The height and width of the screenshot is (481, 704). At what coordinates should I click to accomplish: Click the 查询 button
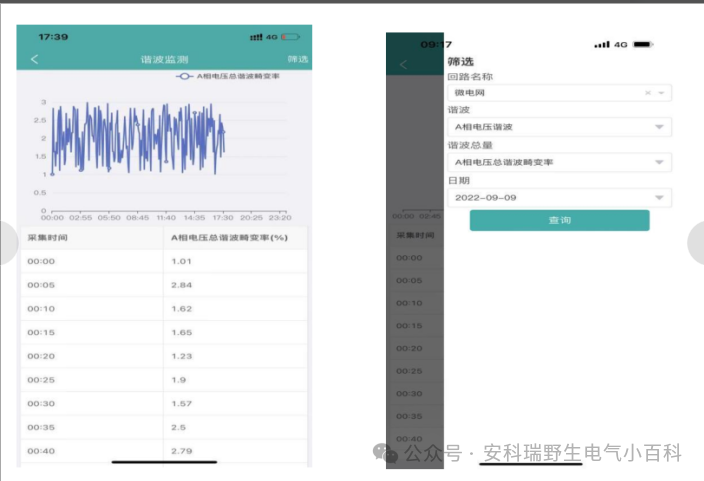pos(559,221)
